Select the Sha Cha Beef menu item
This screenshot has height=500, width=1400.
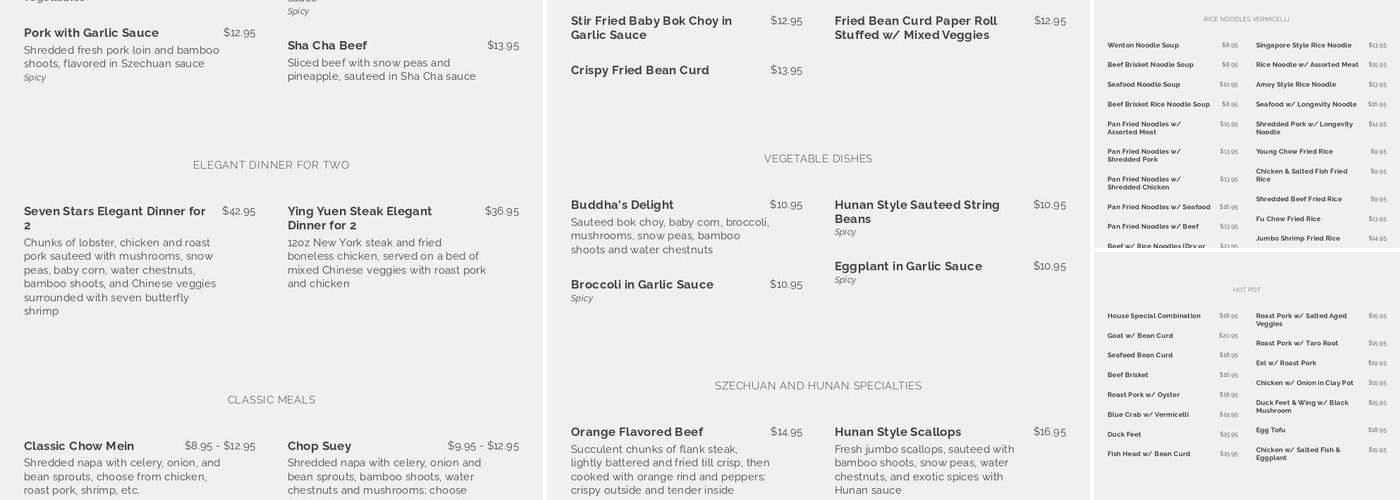tap(327, 46)
